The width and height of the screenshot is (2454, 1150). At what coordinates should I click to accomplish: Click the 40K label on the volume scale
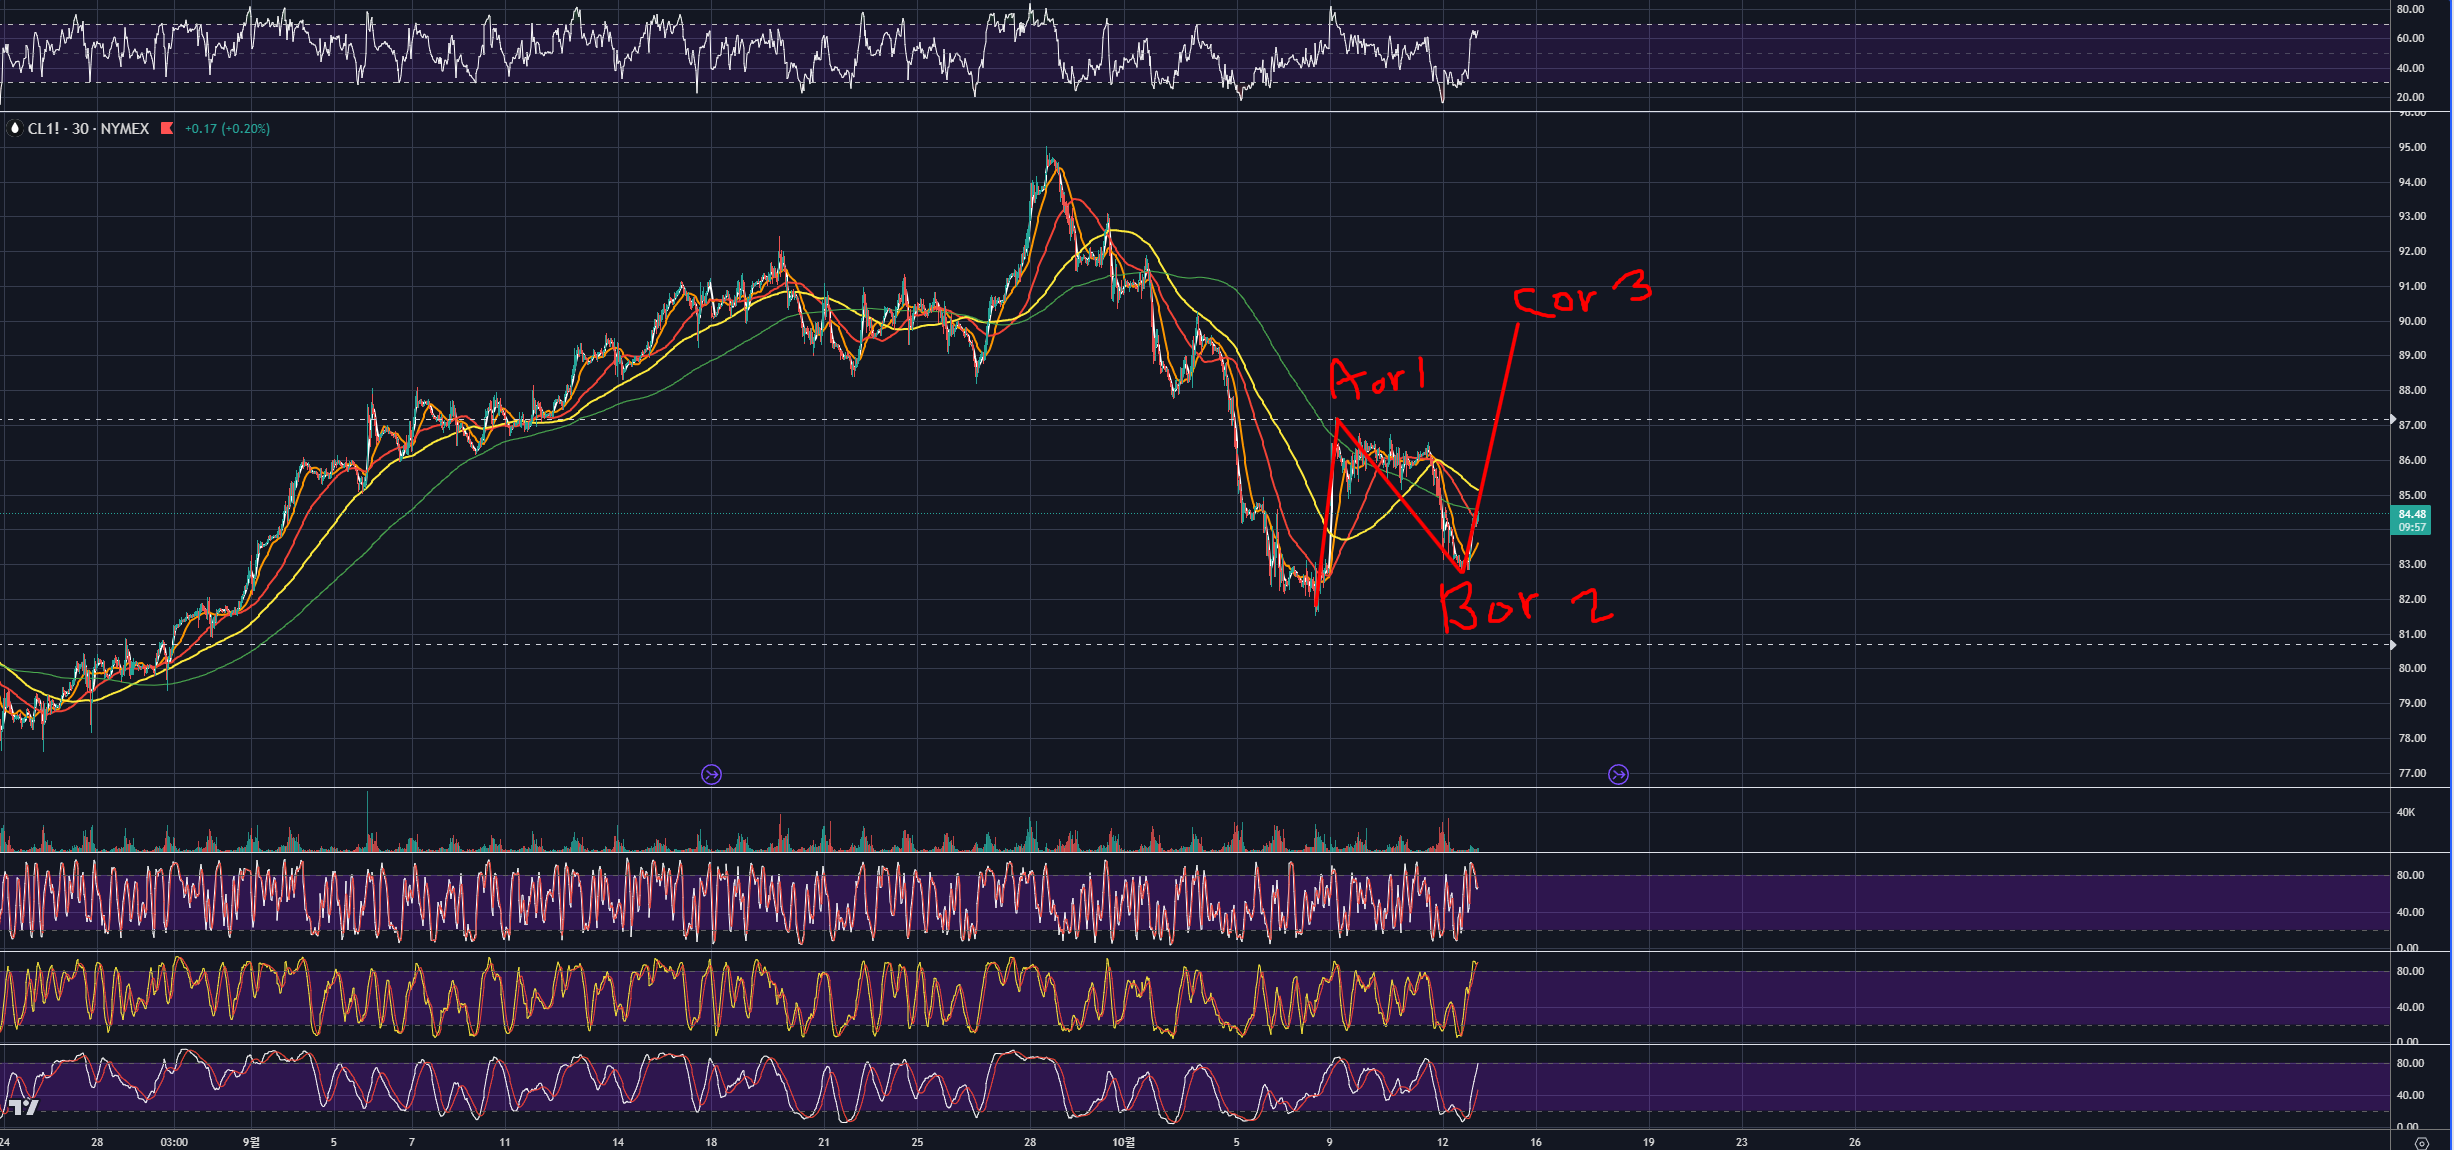coord(2405,812)
